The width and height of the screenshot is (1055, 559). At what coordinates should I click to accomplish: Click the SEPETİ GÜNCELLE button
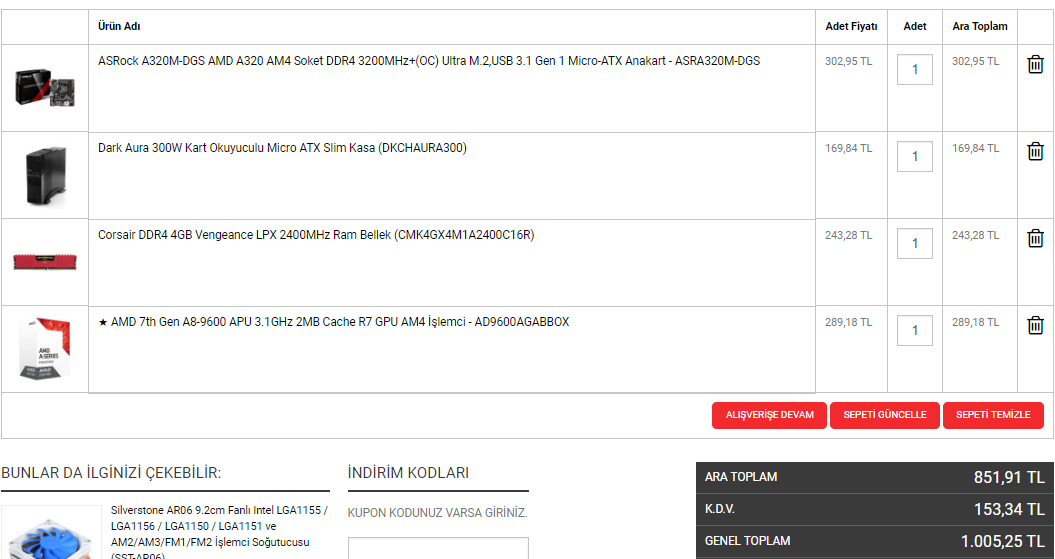[x=885, y=415]
